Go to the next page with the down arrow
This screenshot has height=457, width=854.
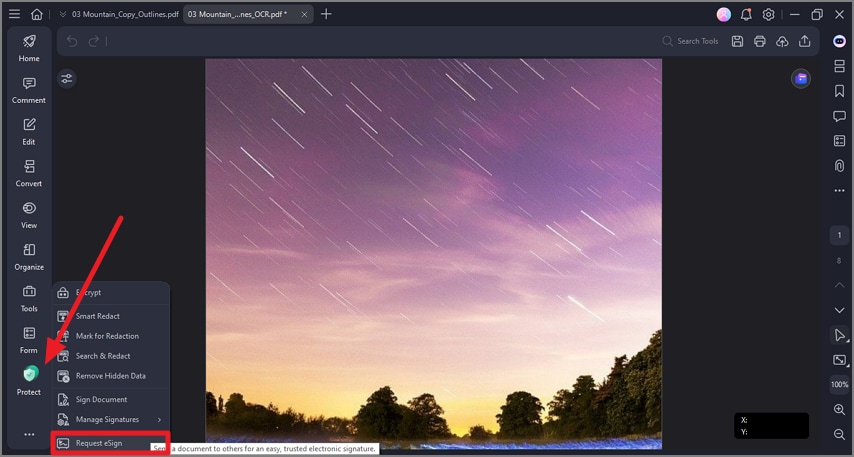click(x=839, y=310)
